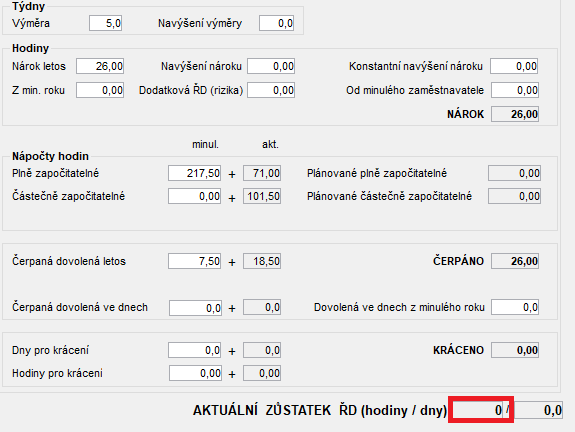Click the Dodatková ŘD (rizika) field
The image size is (575, 432).
[x=271, y=90]
